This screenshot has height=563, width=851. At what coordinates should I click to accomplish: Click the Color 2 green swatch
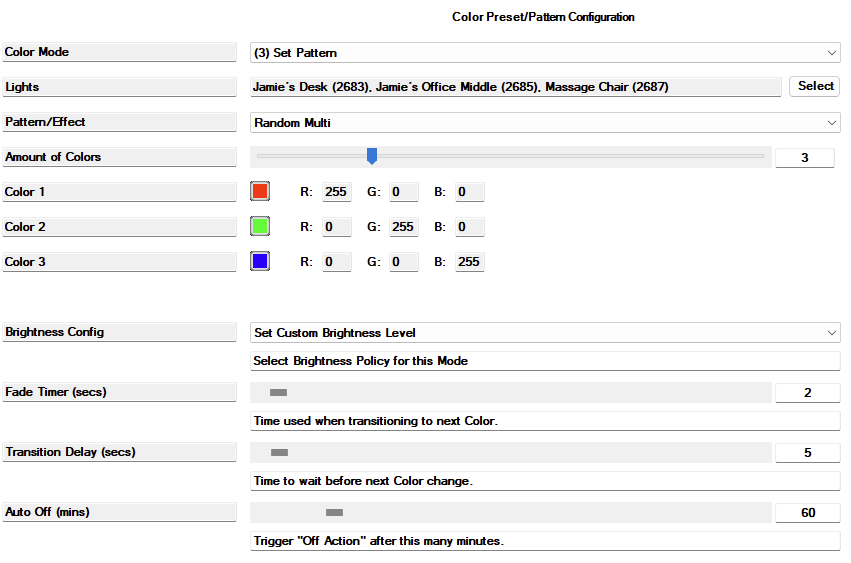click(260, 226)
